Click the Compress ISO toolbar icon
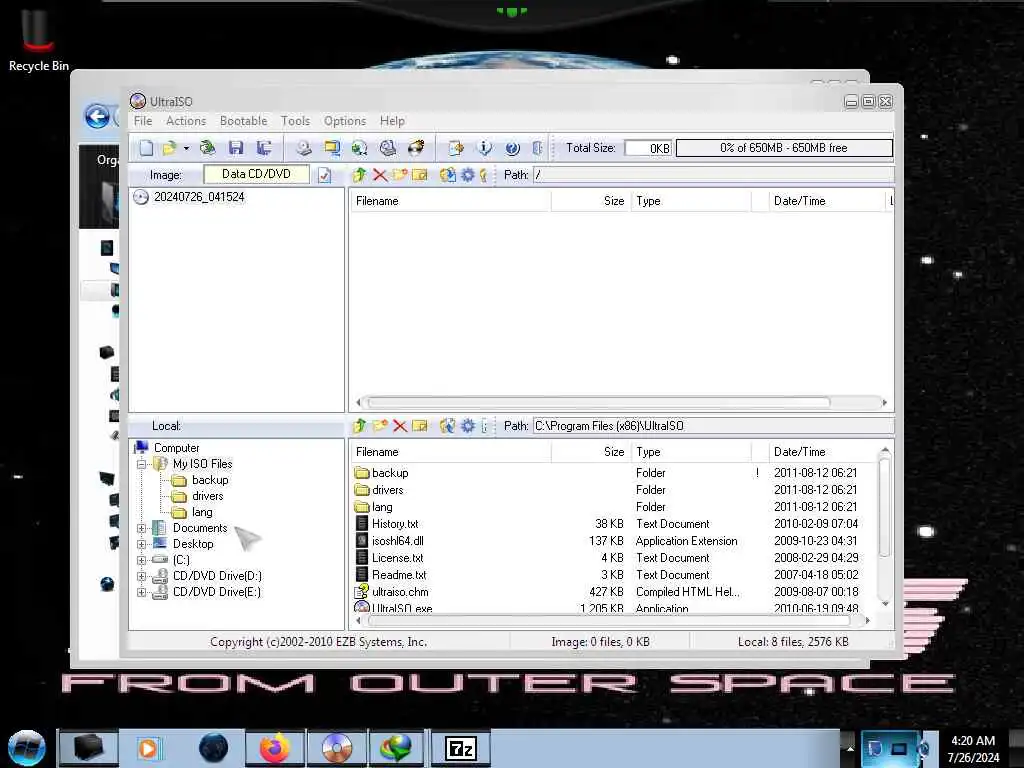Image resolution: width=1024 pixels, height=768 pixels. click(332, 148)
